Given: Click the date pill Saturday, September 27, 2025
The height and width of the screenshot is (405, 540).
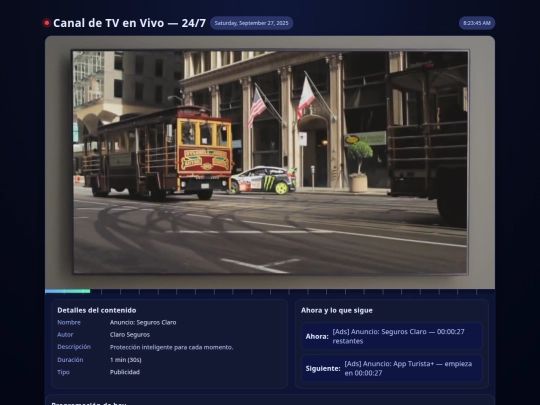Looking at the screenshot, I should 251,23.
